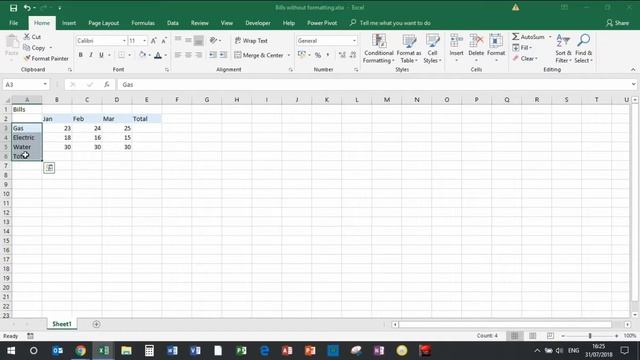This screenshot has height=360, width=640.
Task: Open Excel from the Windows taskbar
Action: pyautogui.click(x=103, y=351)
